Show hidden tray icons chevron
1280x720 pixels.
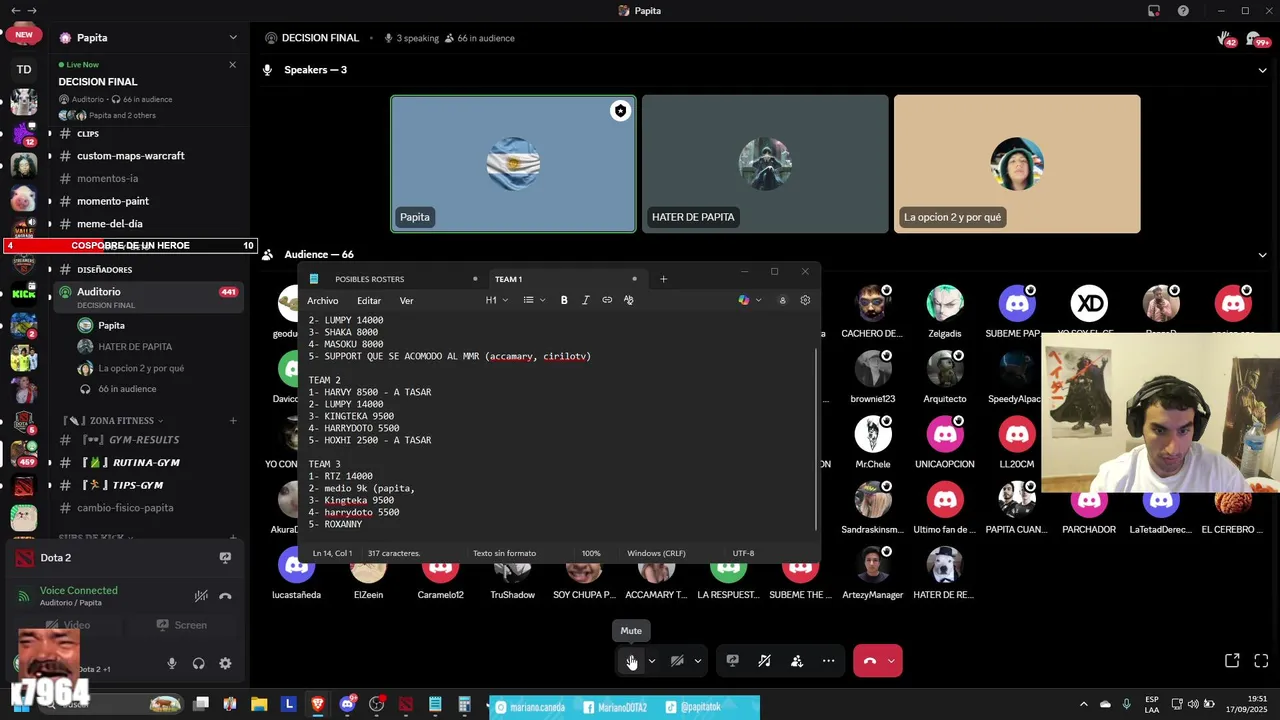1083,705
